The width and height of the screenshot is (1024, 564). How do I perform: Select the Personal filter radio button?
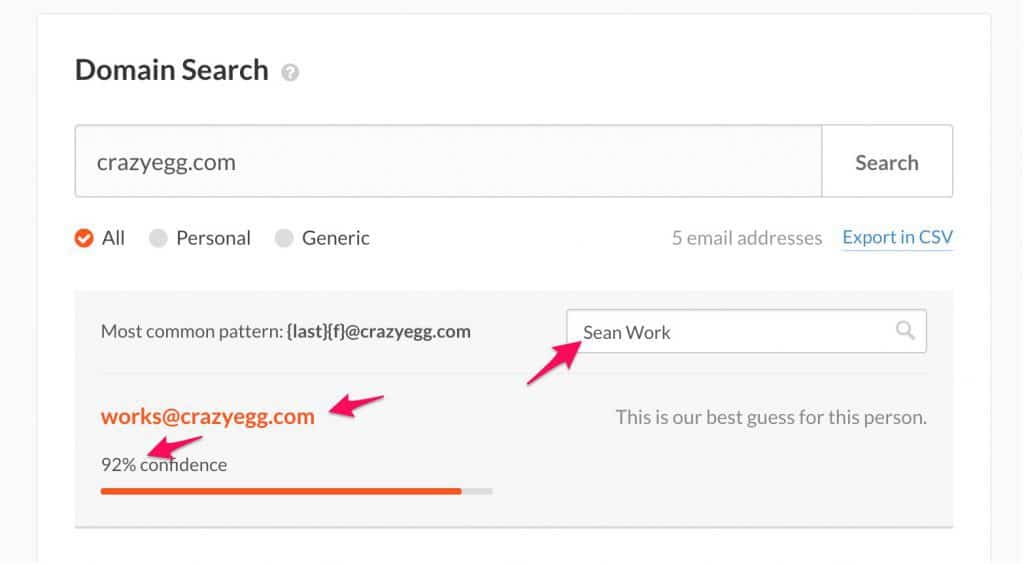click(158, 238)
